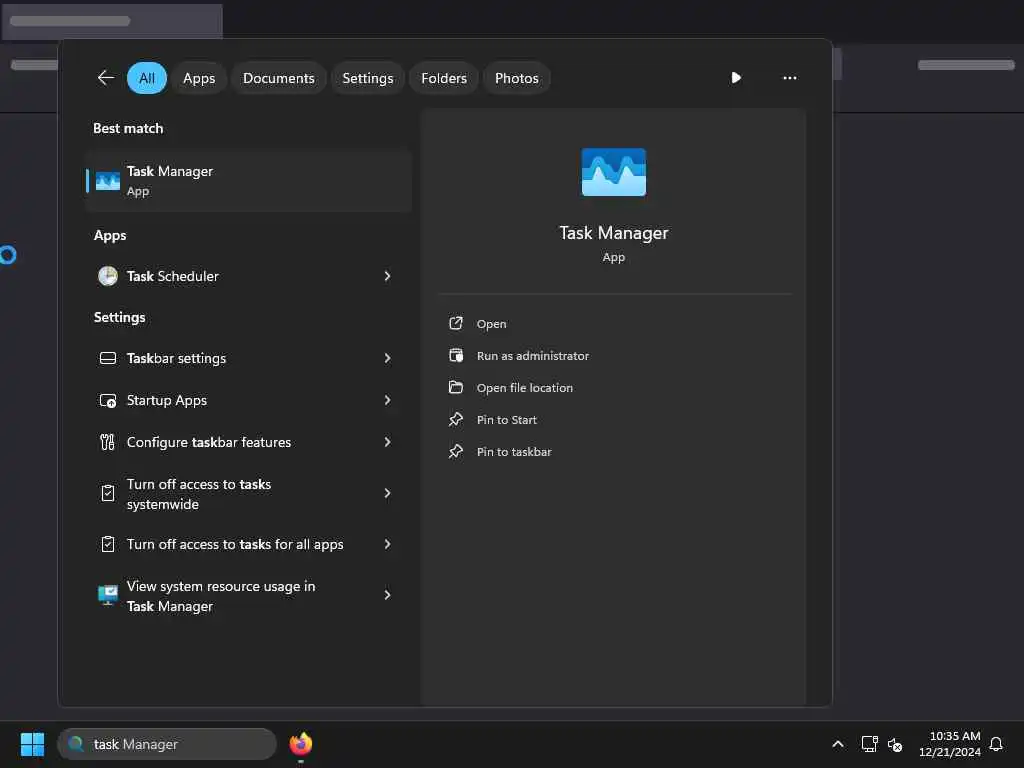
Task: Click search magnifier icon in taskbar
Action: [76, 744]
